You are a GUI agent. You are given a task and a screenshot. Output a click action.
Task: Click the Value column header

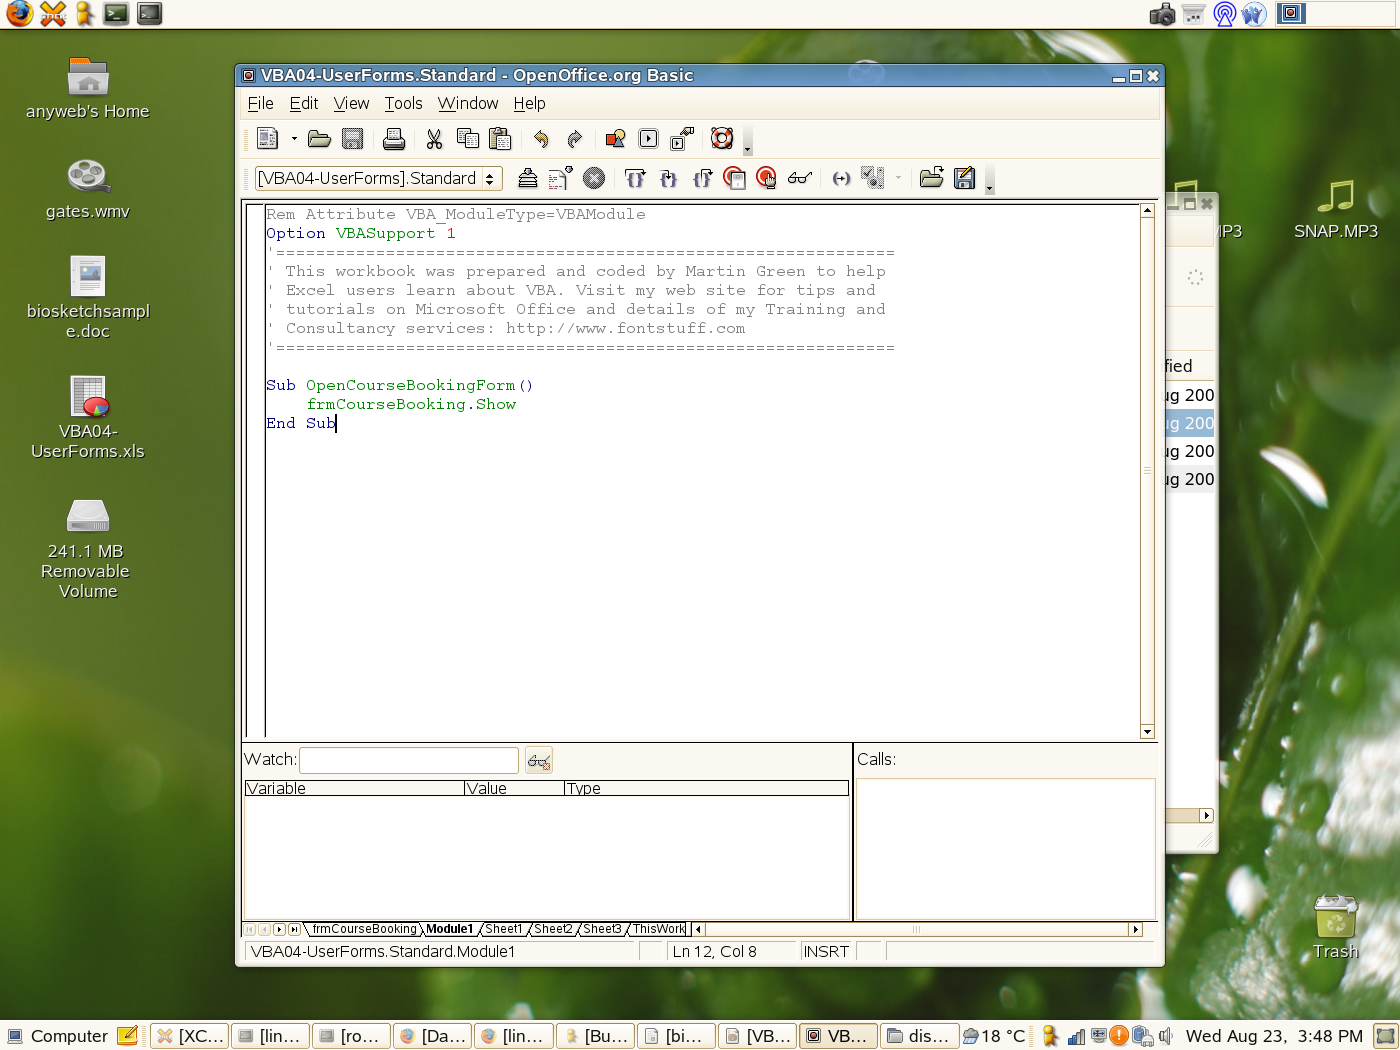[x=513, y=788]
